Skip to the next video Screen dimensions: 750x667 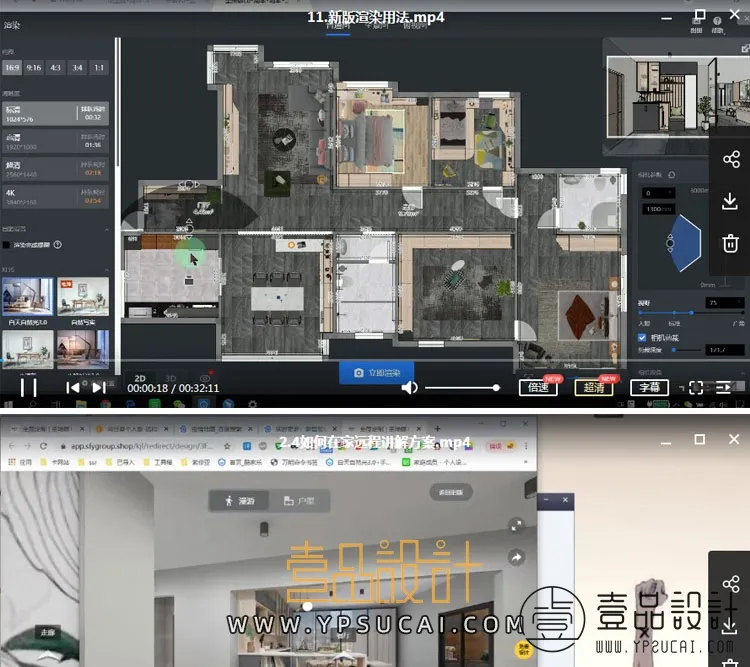[x=99, y=388]
